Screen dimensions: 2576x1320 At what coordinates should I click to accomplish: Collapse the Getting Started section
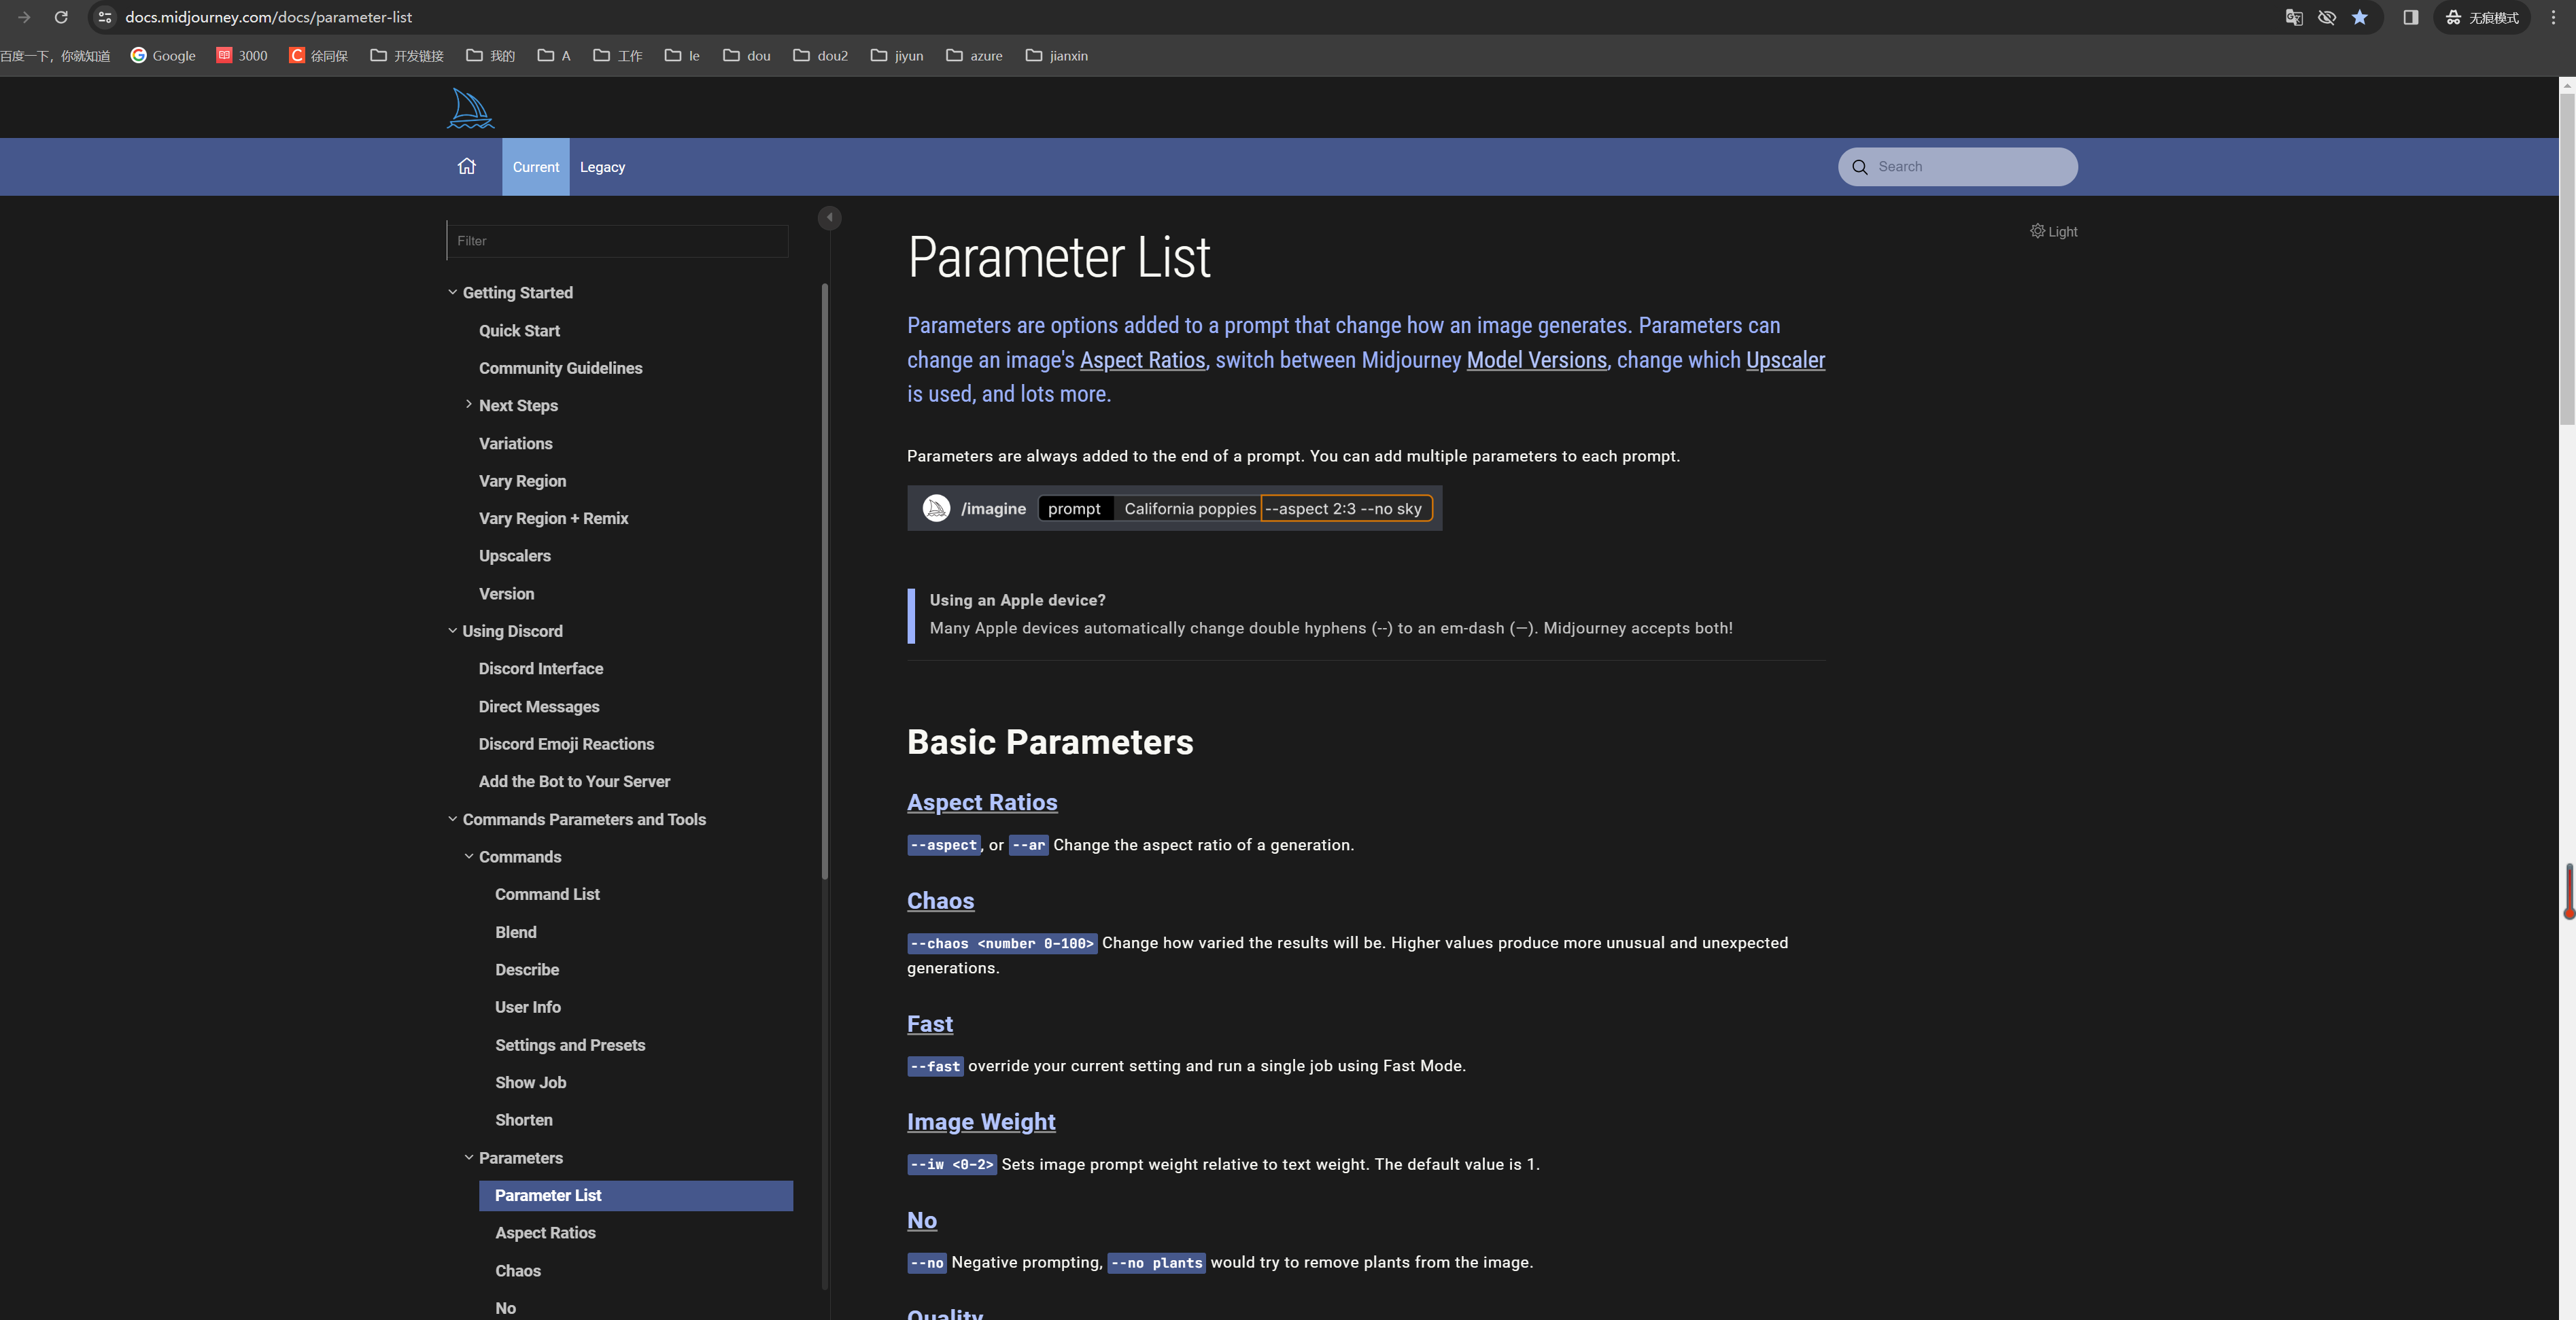(453, 292)
